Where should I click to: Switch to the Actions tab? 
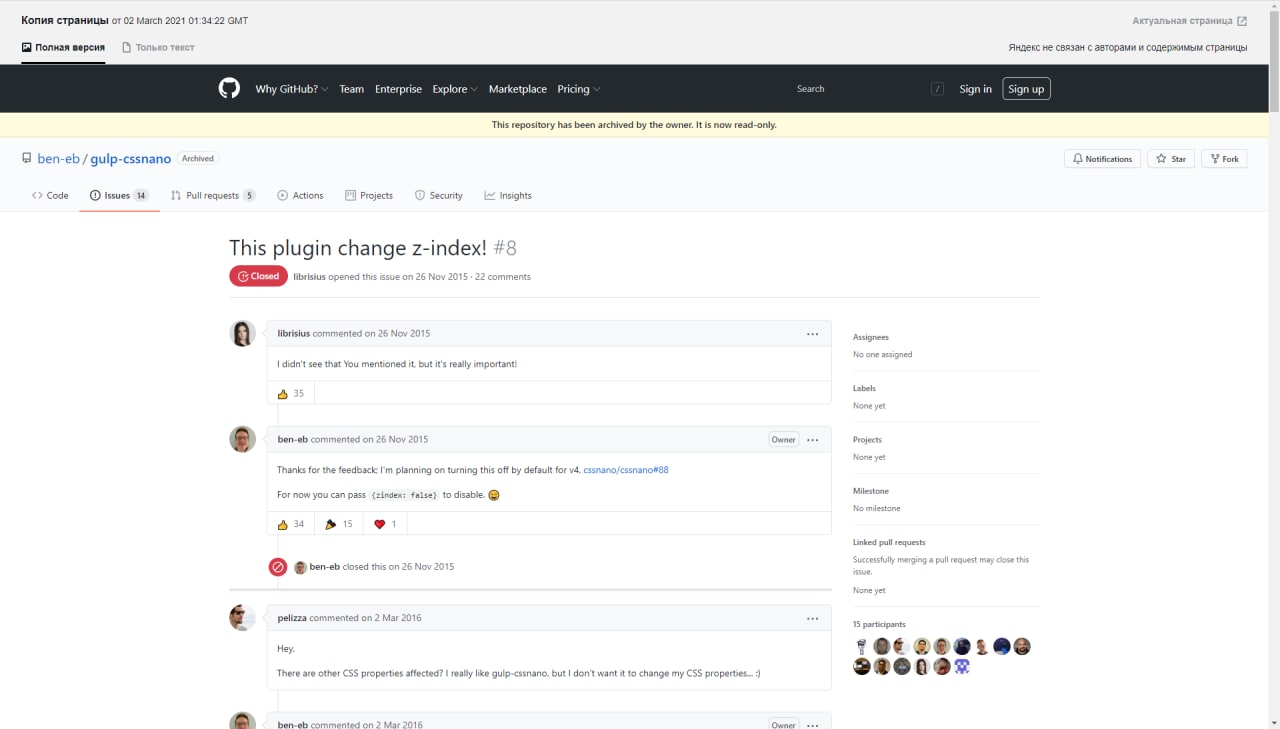(x=300, y=196)
